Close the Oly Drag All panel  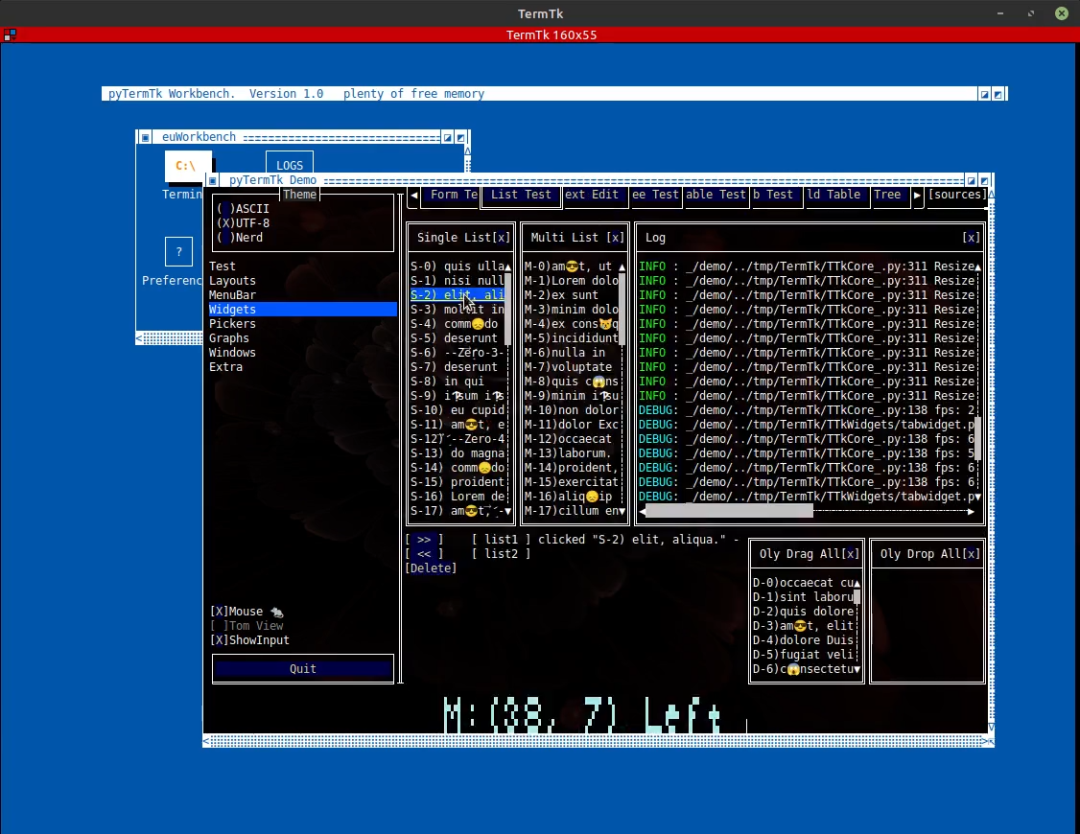click(851, 554)
